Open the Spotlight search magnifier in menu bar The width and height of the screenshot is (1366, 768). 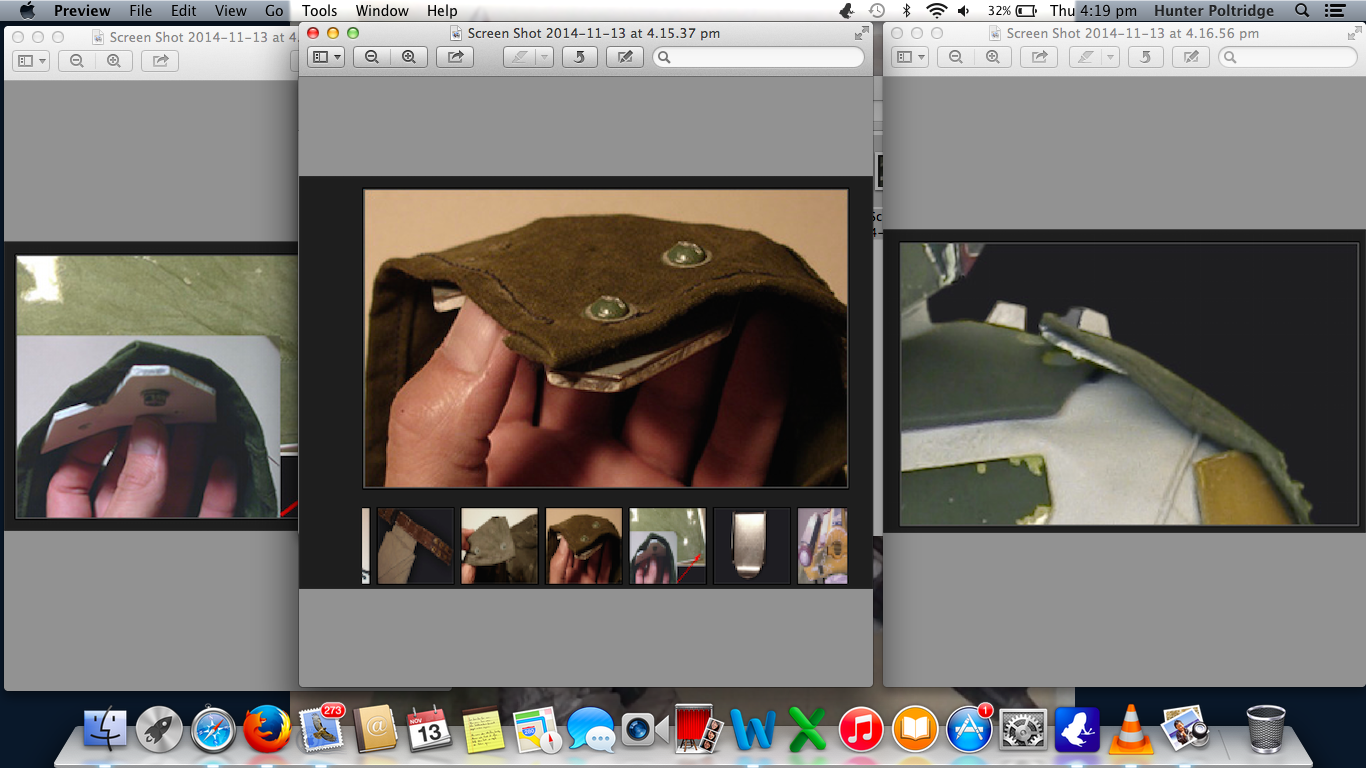point(1301,11)
